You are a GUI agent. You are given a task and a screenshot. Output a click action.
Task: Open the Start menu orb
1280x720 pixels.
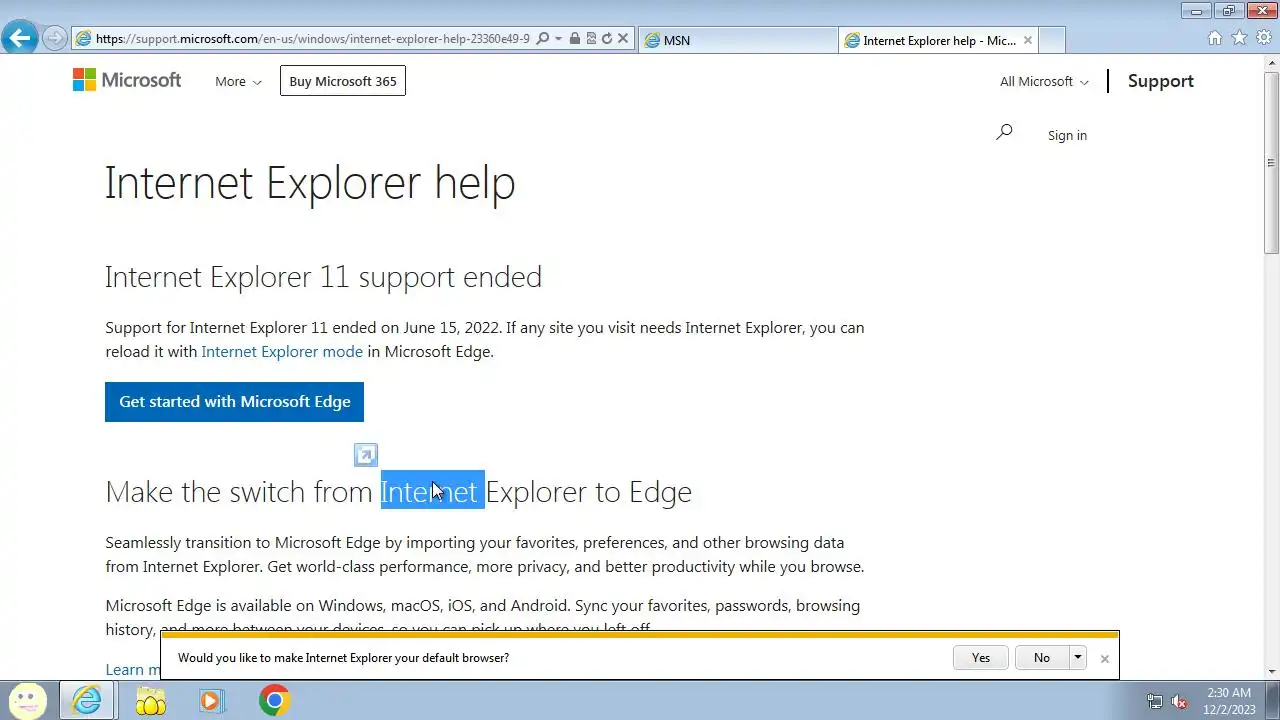(x=27, y=700)
